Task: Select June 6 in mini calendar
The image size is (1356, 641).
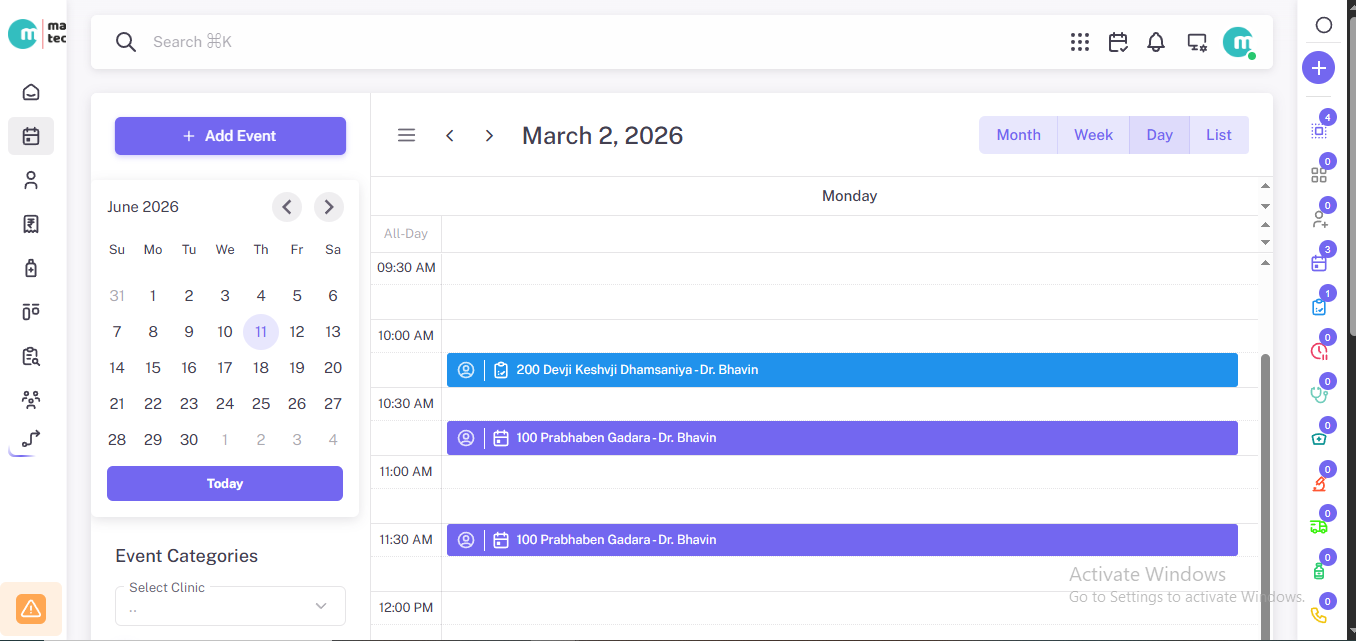Action: coord(333,296)
